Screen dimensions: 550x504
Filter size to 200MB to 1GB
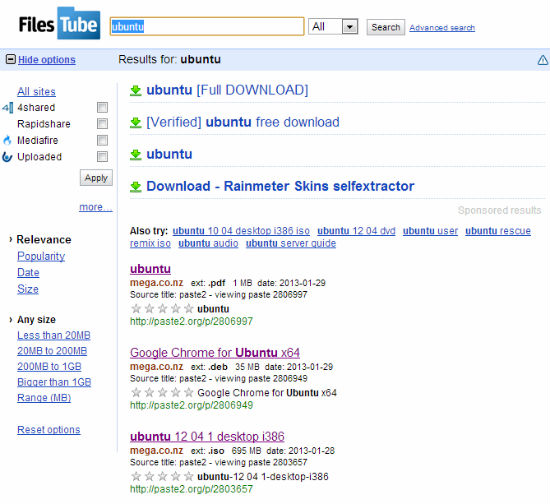(49, 367)
